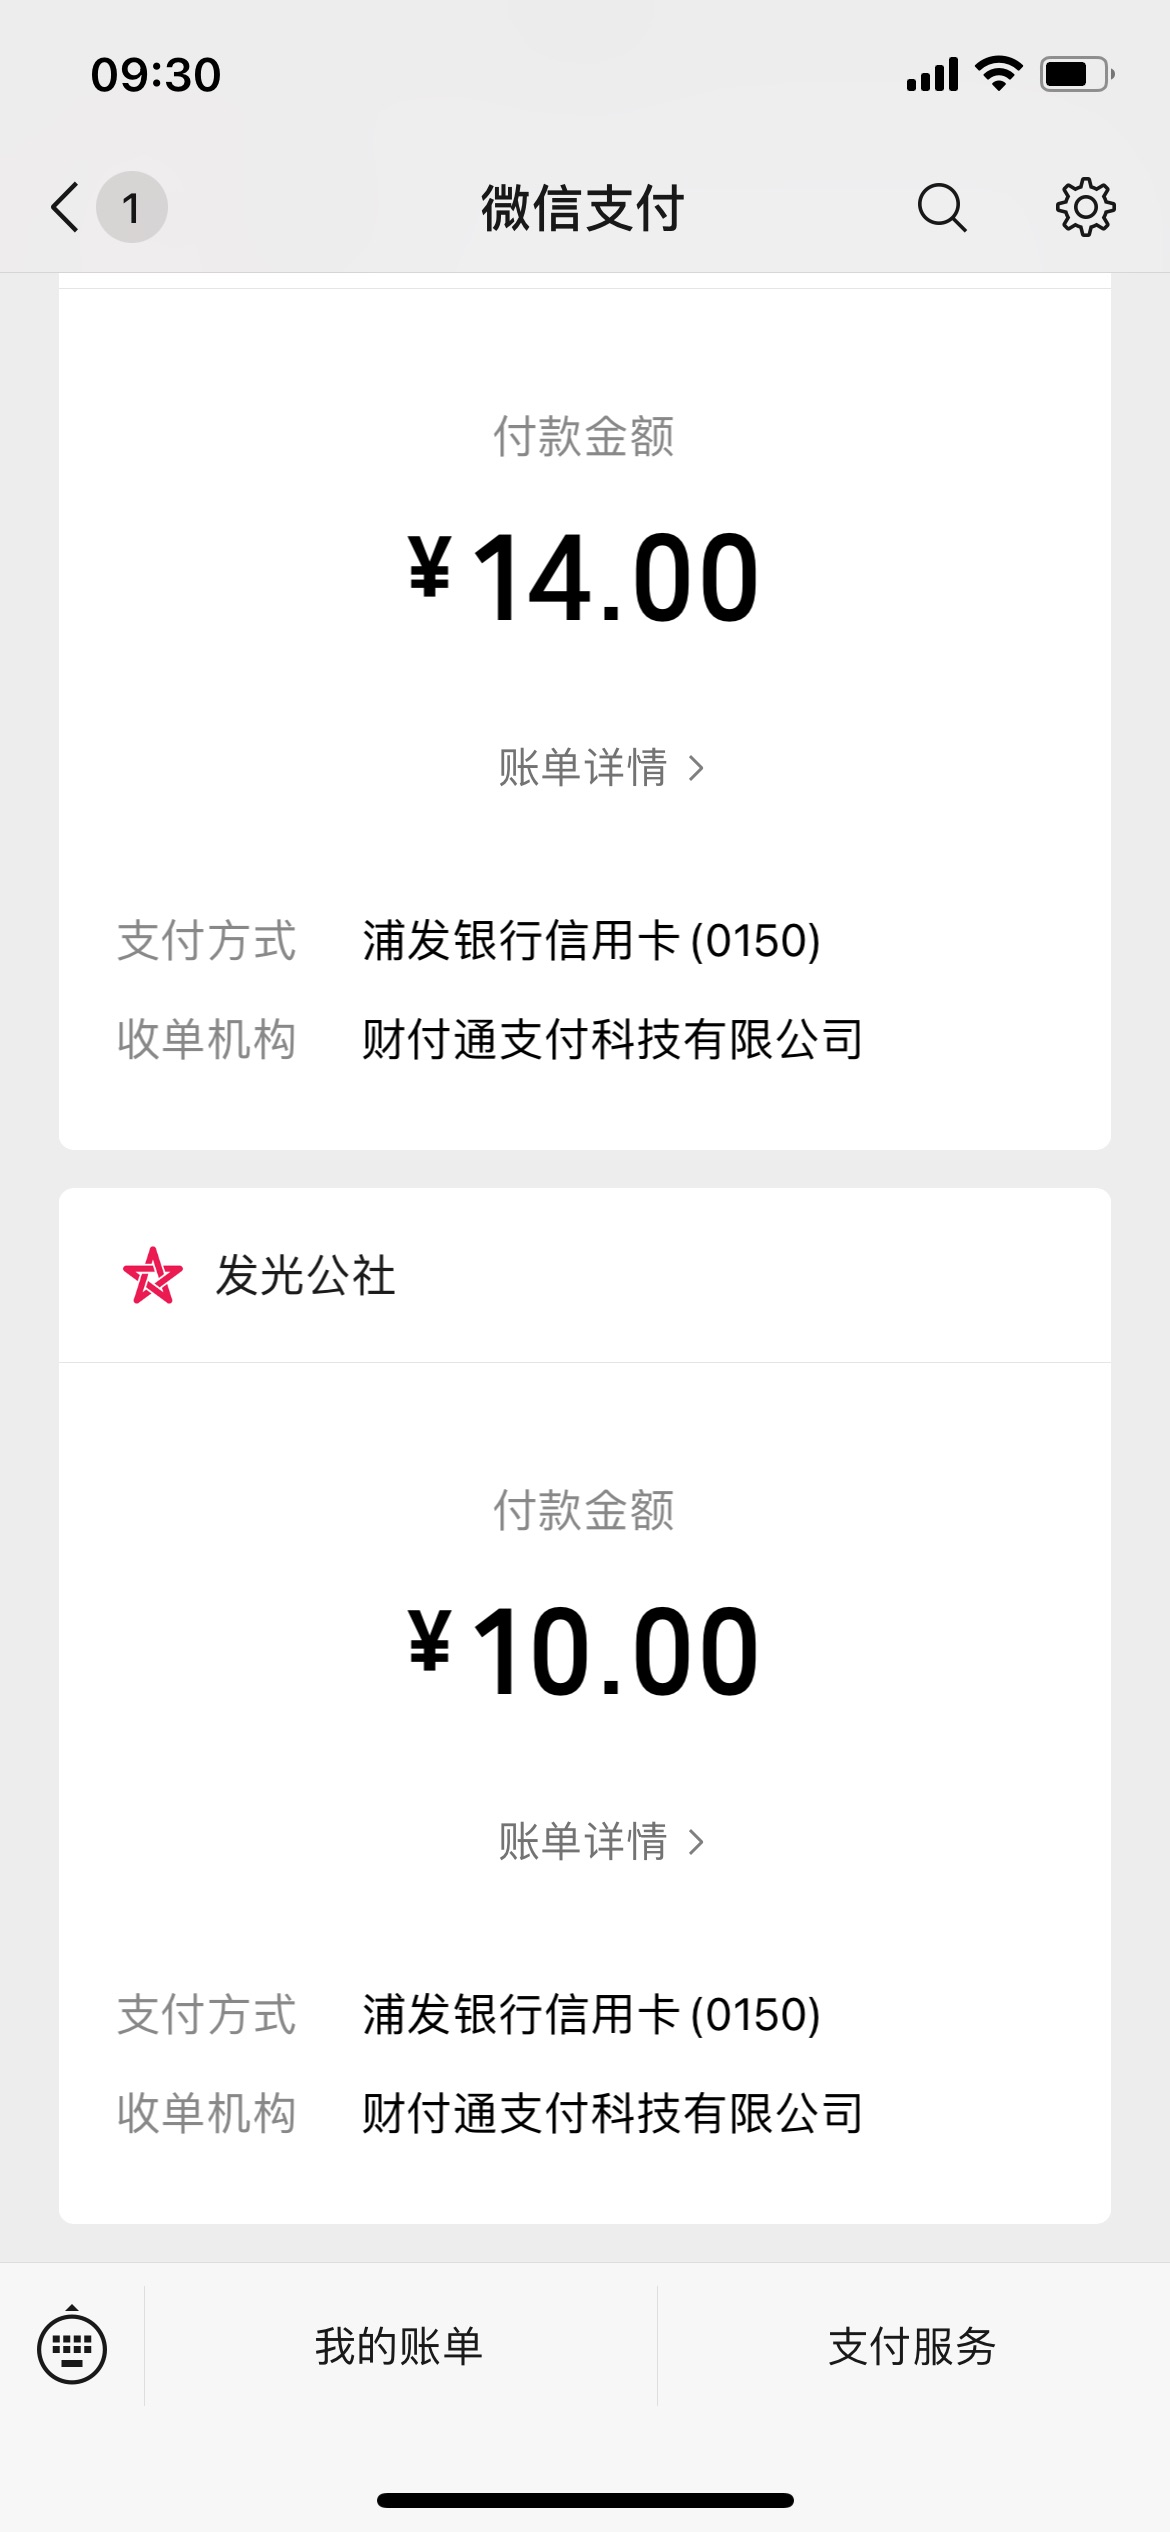Open 账单详情 for the ¥14.00 payment
Viewport: 1170px width, 2532px height.
pos(601,768)
